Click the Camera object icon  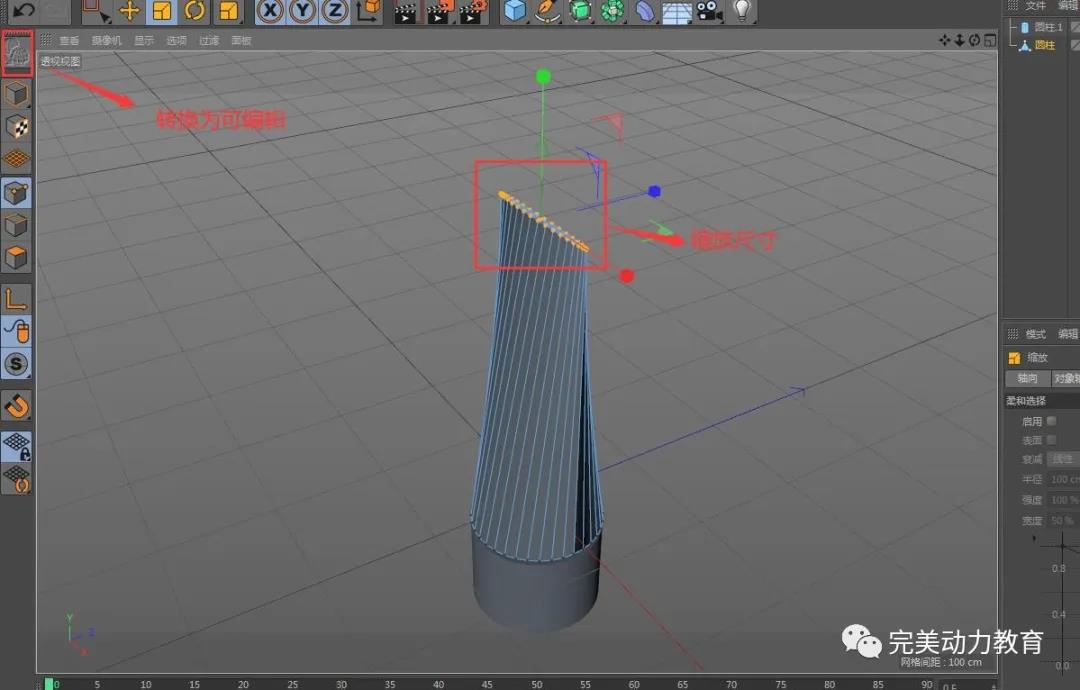coord(709,11)
